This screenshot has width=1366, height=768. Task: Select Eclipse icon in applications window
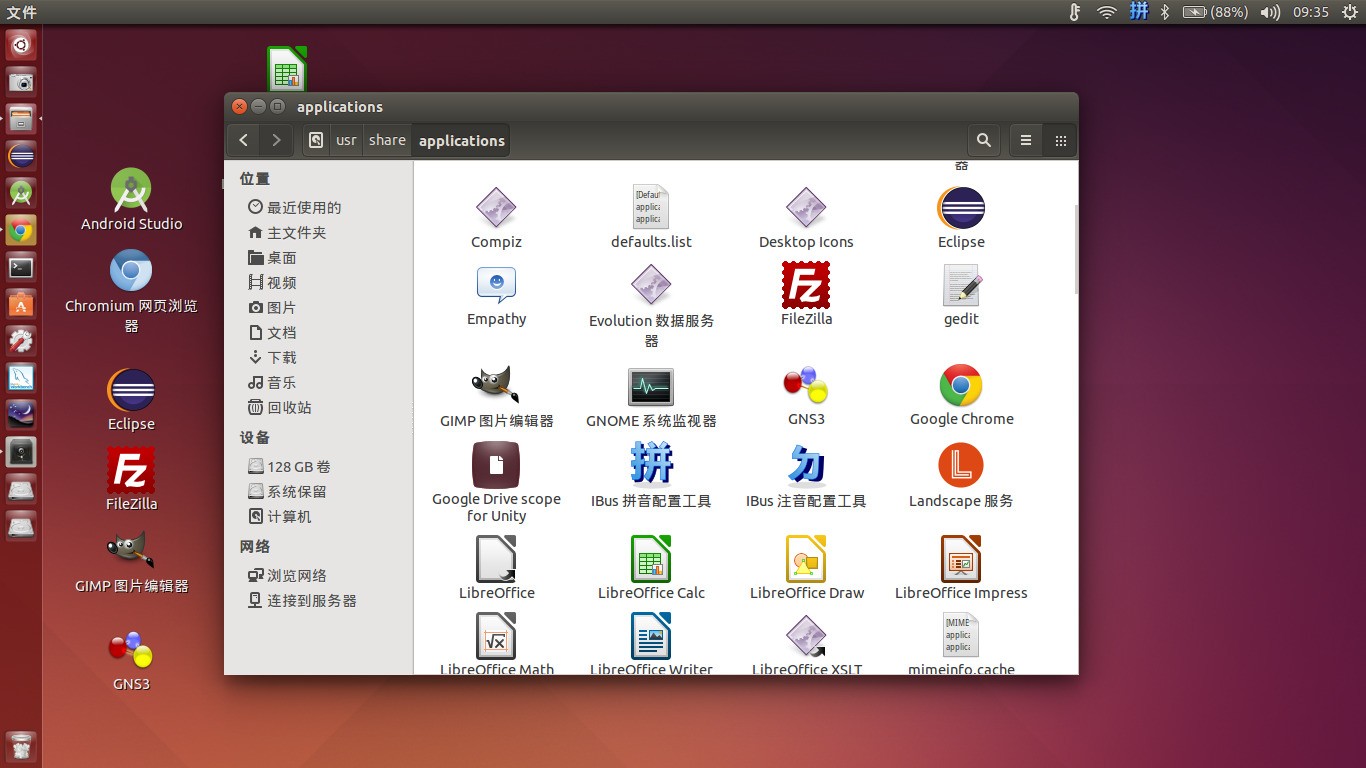pos(961,218)
